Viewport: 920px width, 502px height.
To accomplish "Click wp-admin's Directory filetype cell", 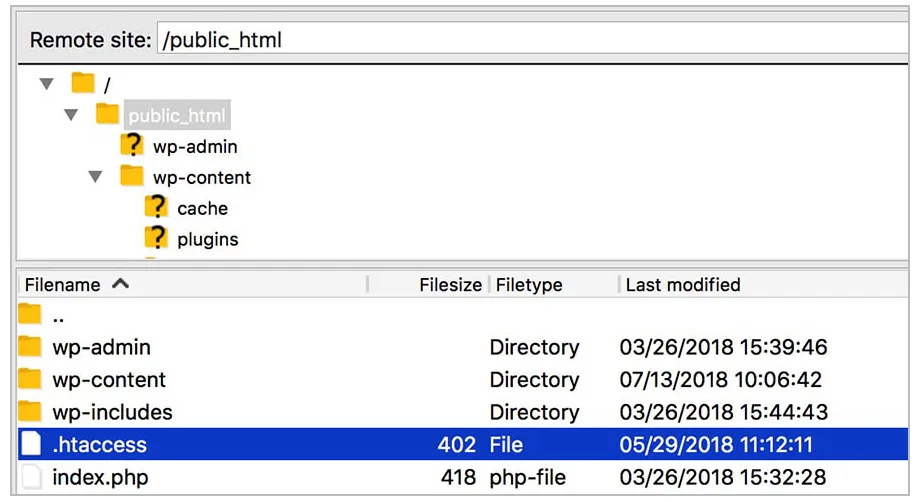I will point(535,348).
